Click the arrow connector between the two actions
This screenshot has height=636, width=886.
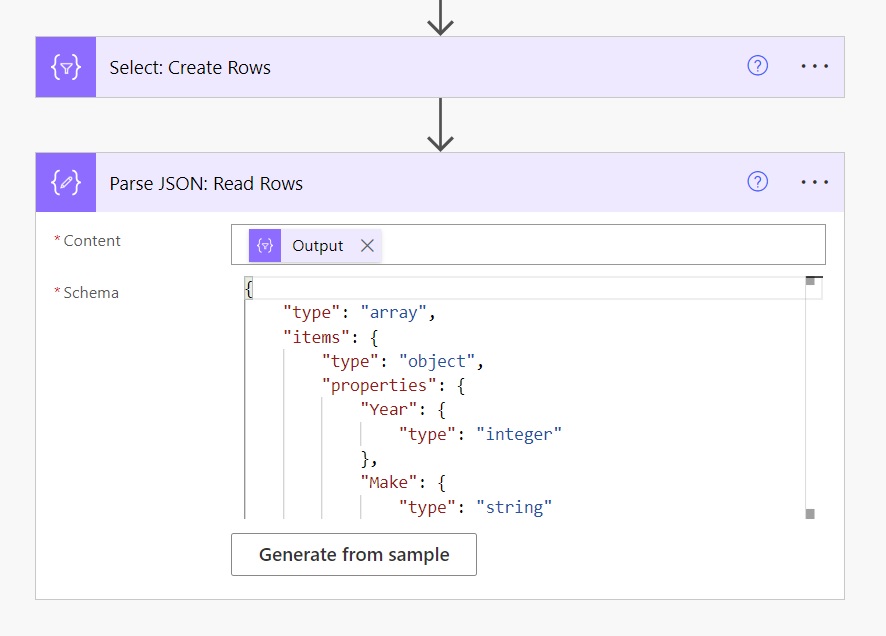point(440,126)
